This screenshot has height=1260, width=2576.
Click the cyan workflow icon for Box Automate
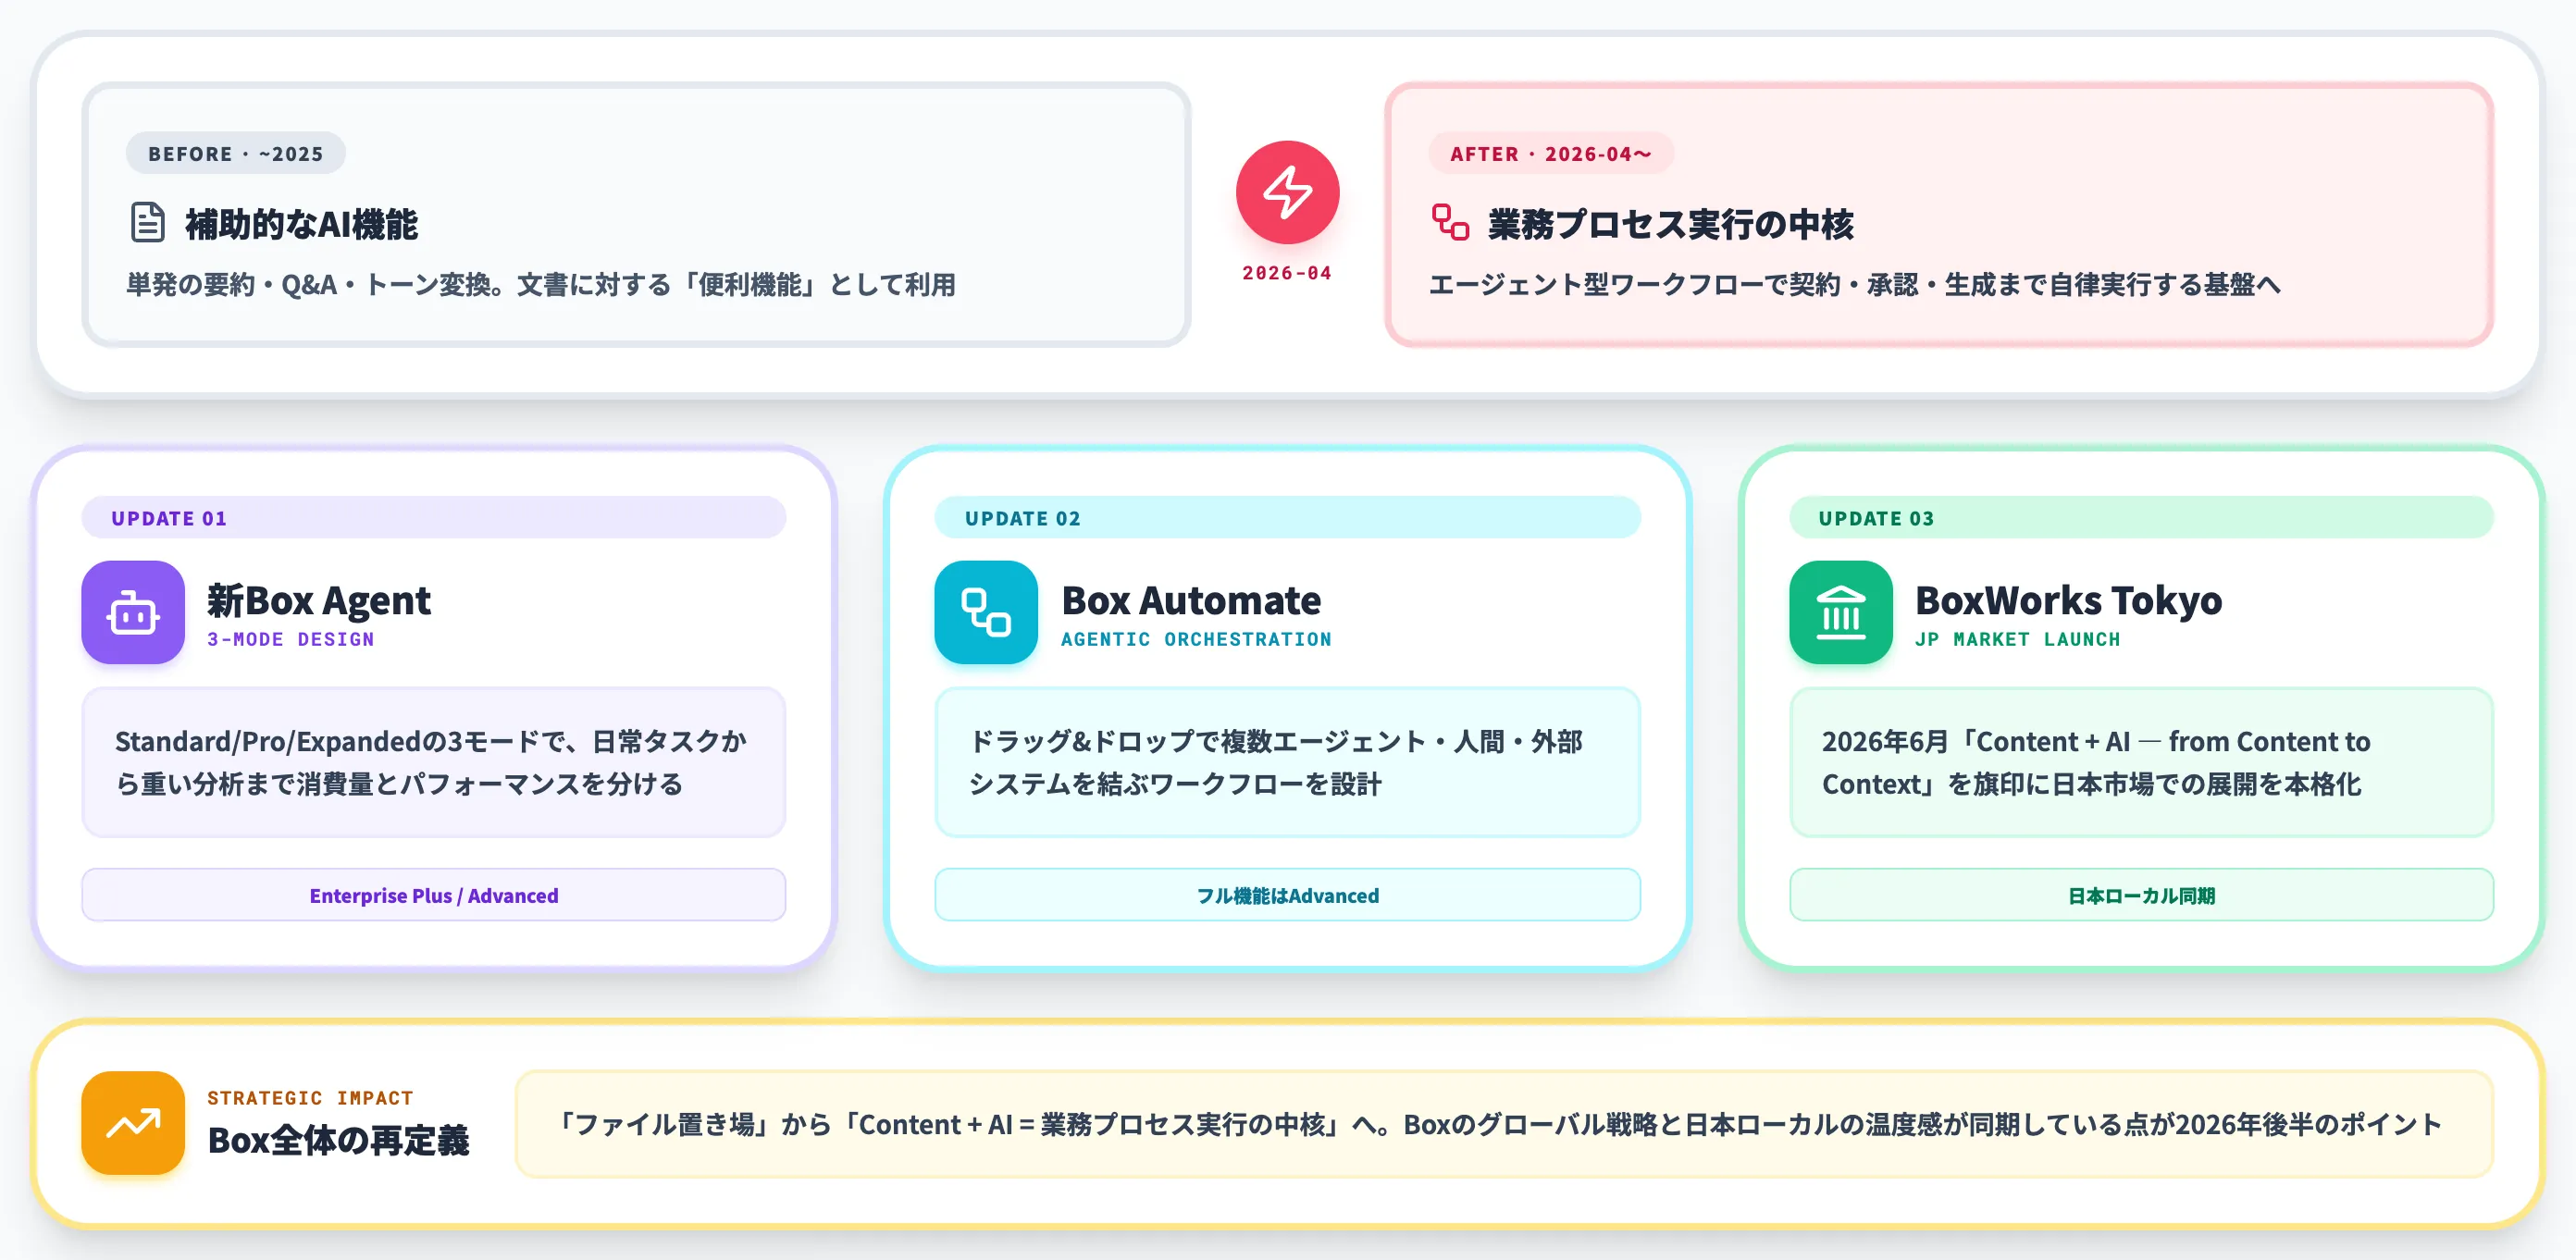click(986, 612)
